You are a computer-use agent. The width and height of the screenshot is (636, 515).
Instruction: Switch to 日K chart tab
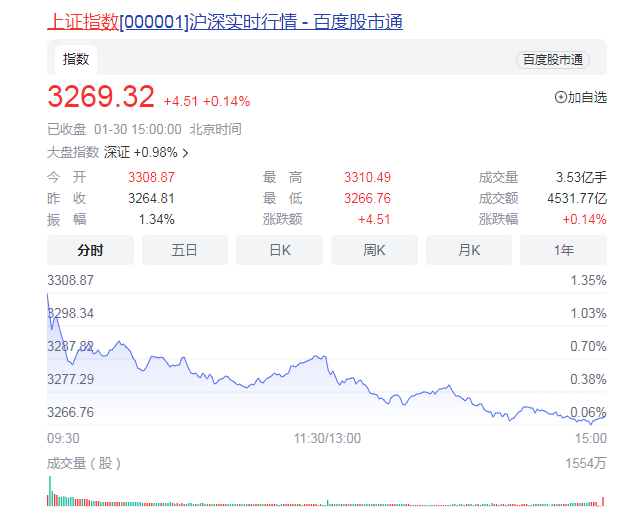(x=279, y=250)
